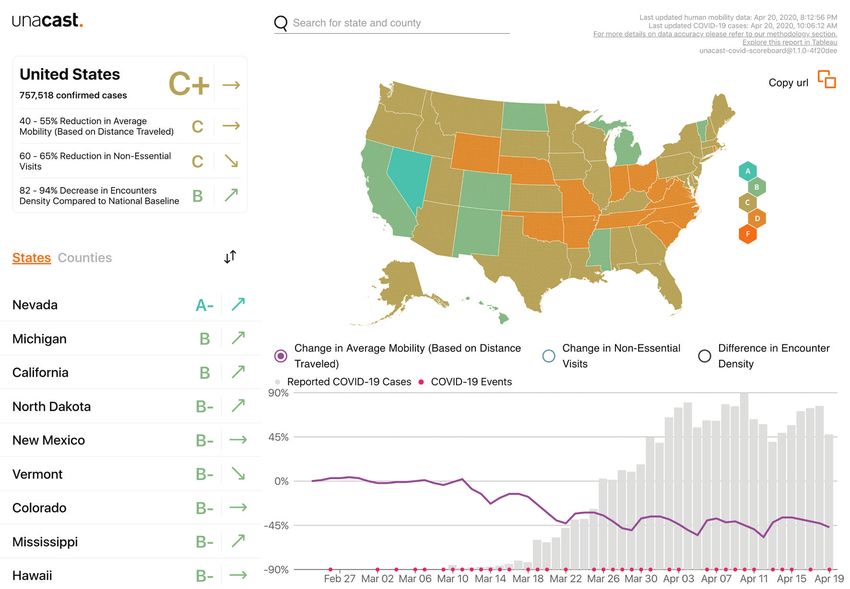Click the search magnifying glass icon
This screenshot has width=850, height=589.
tap(281, 23)
